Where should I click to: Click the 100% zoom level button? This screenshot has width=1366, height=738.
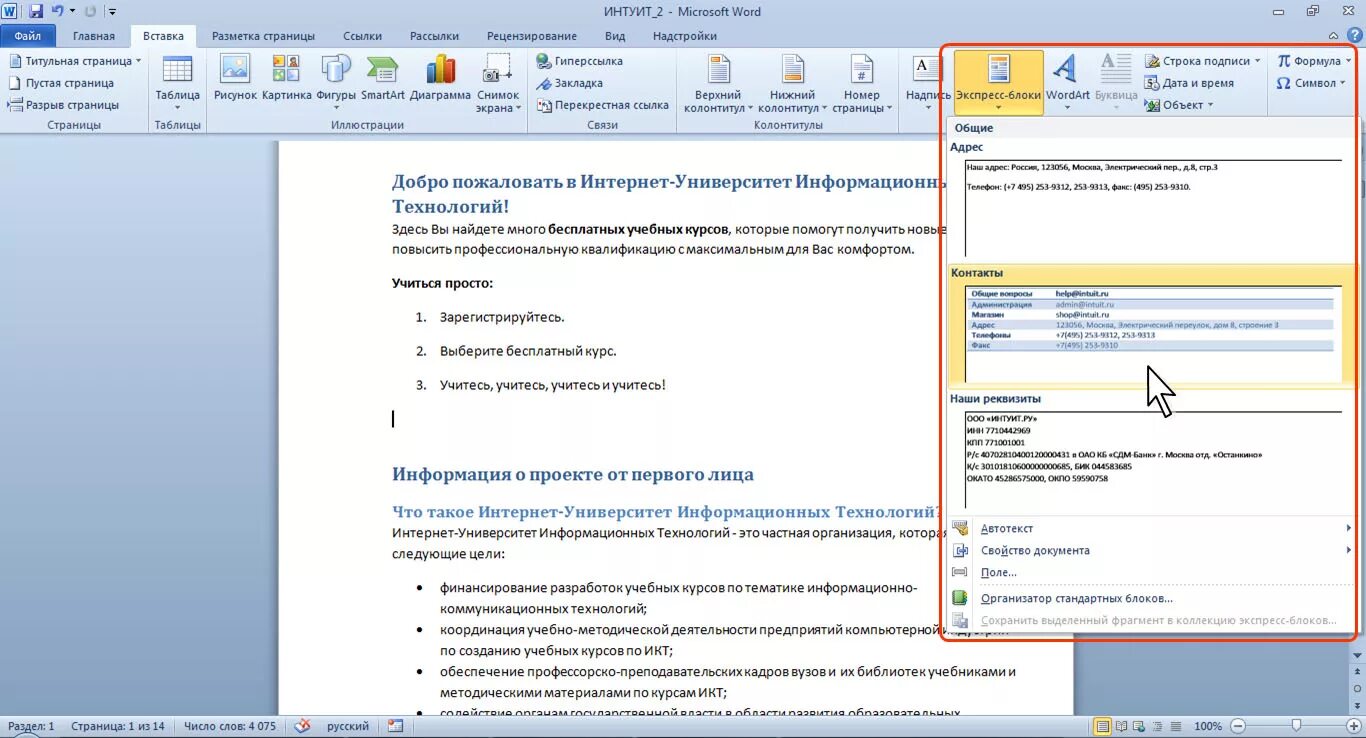[x=1208, y=726]
